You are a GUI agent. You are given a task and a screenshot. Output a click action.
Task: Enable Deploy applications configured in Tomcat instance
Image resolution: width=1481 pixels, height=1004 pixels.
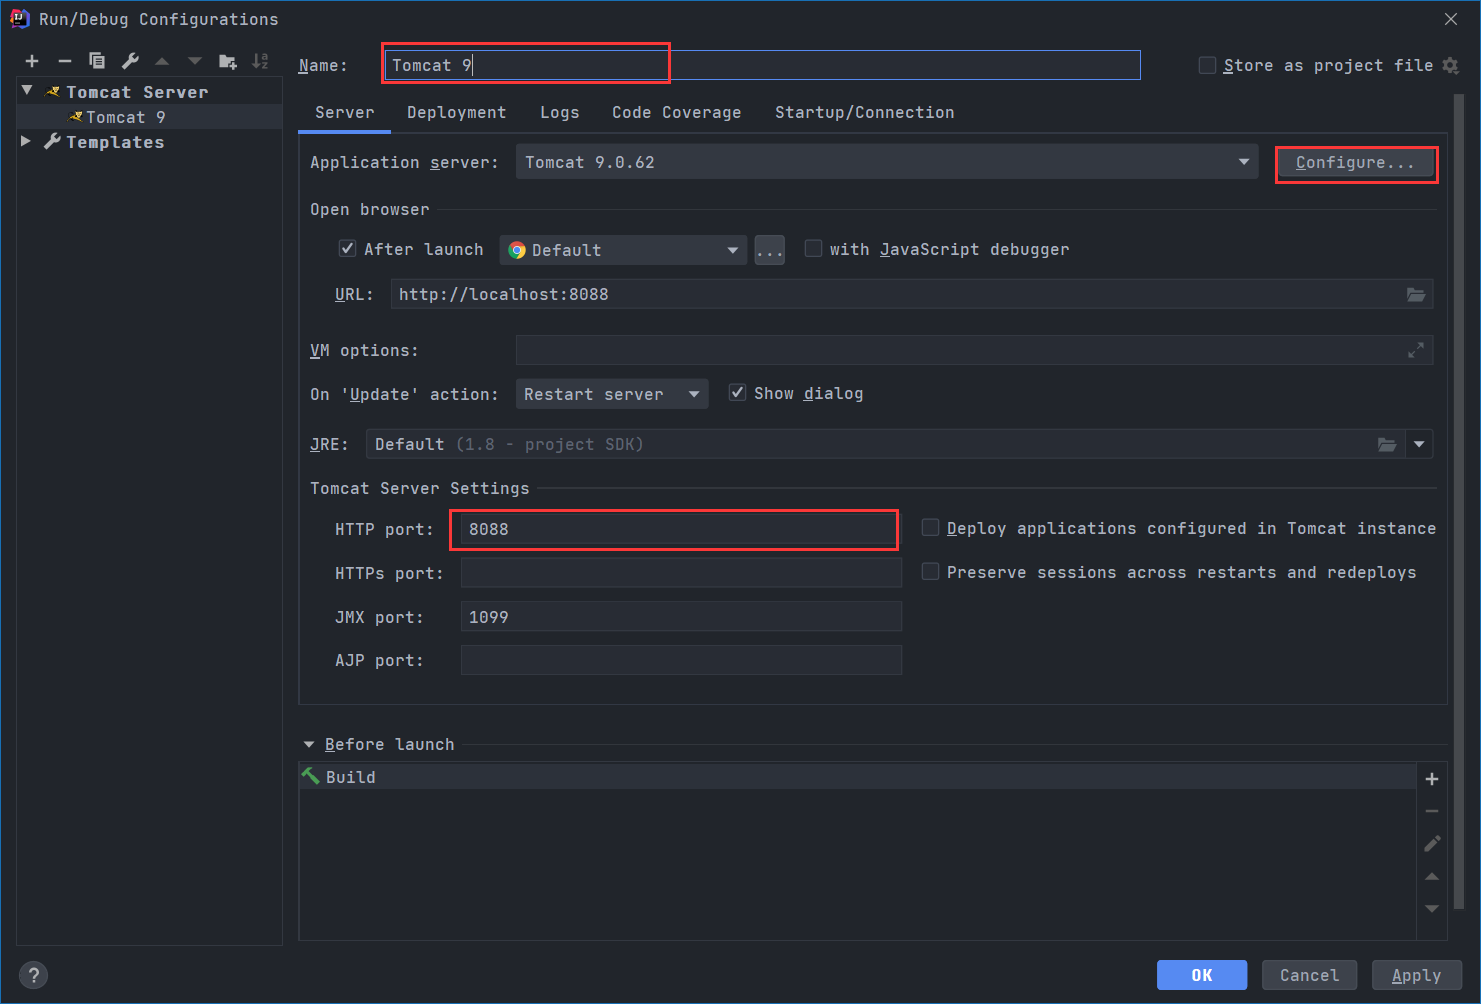930,527
